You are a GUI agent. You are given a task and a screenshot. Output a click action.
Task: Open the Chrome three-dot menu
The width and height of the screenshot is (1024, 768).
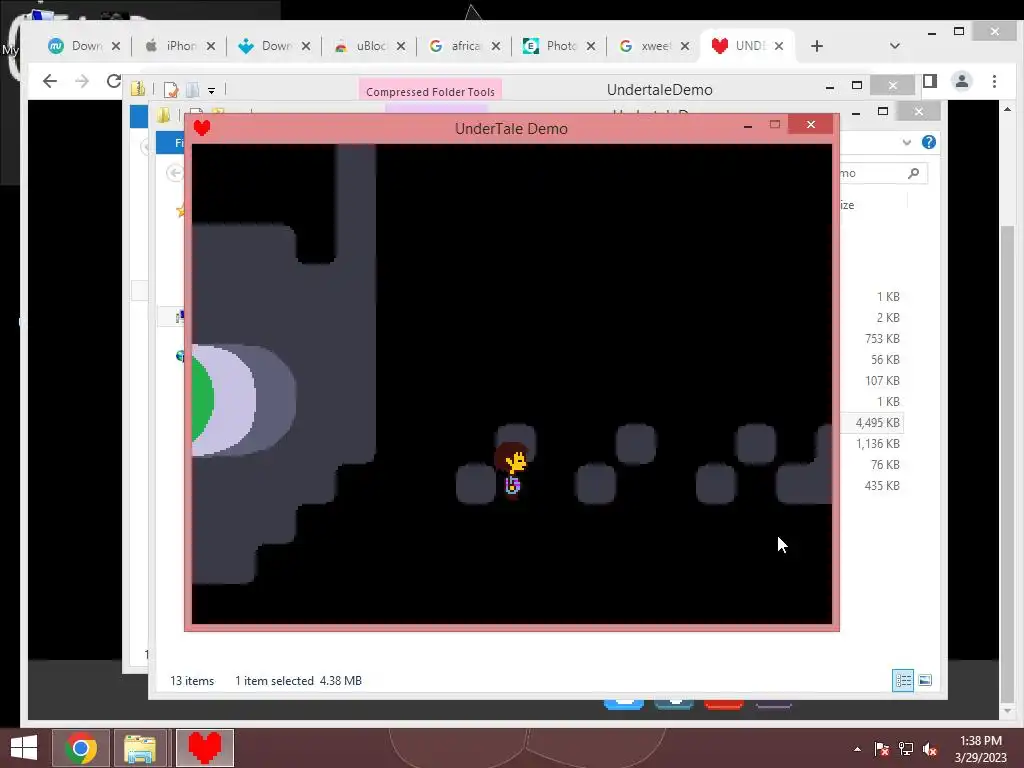(x=994, y=81)
